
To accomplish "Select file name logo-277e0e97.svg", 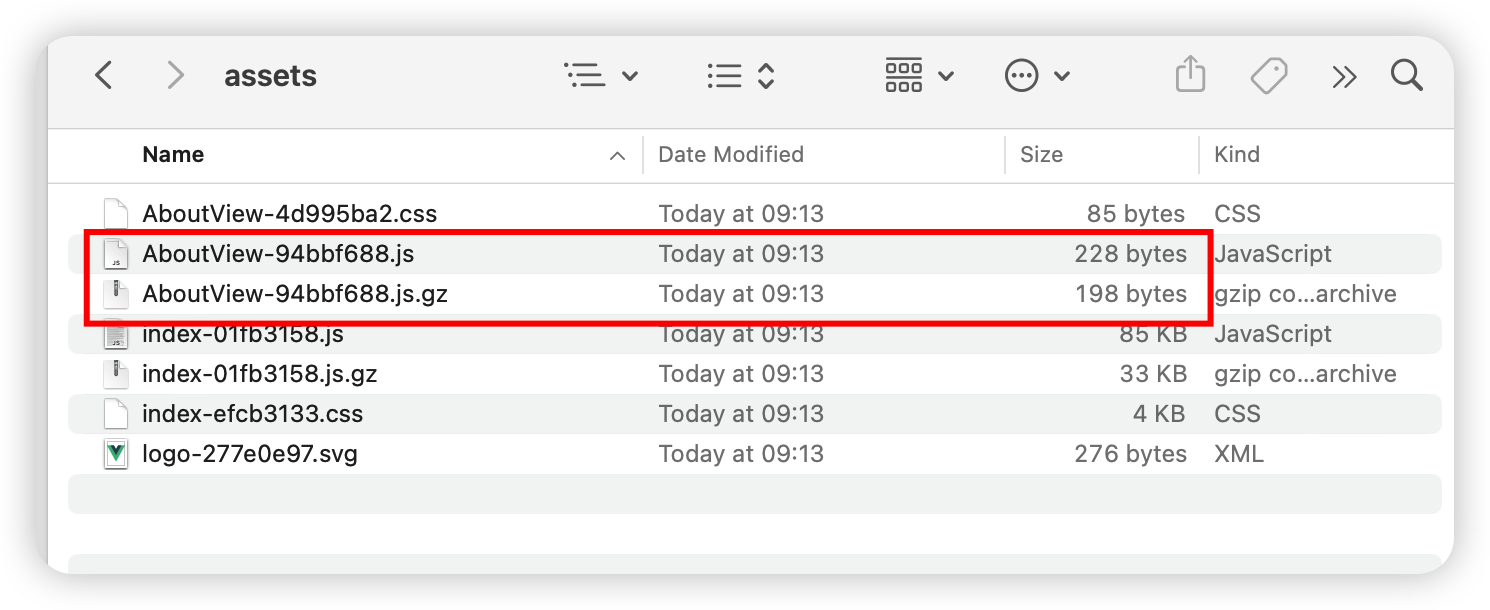I will coord(250,454).
